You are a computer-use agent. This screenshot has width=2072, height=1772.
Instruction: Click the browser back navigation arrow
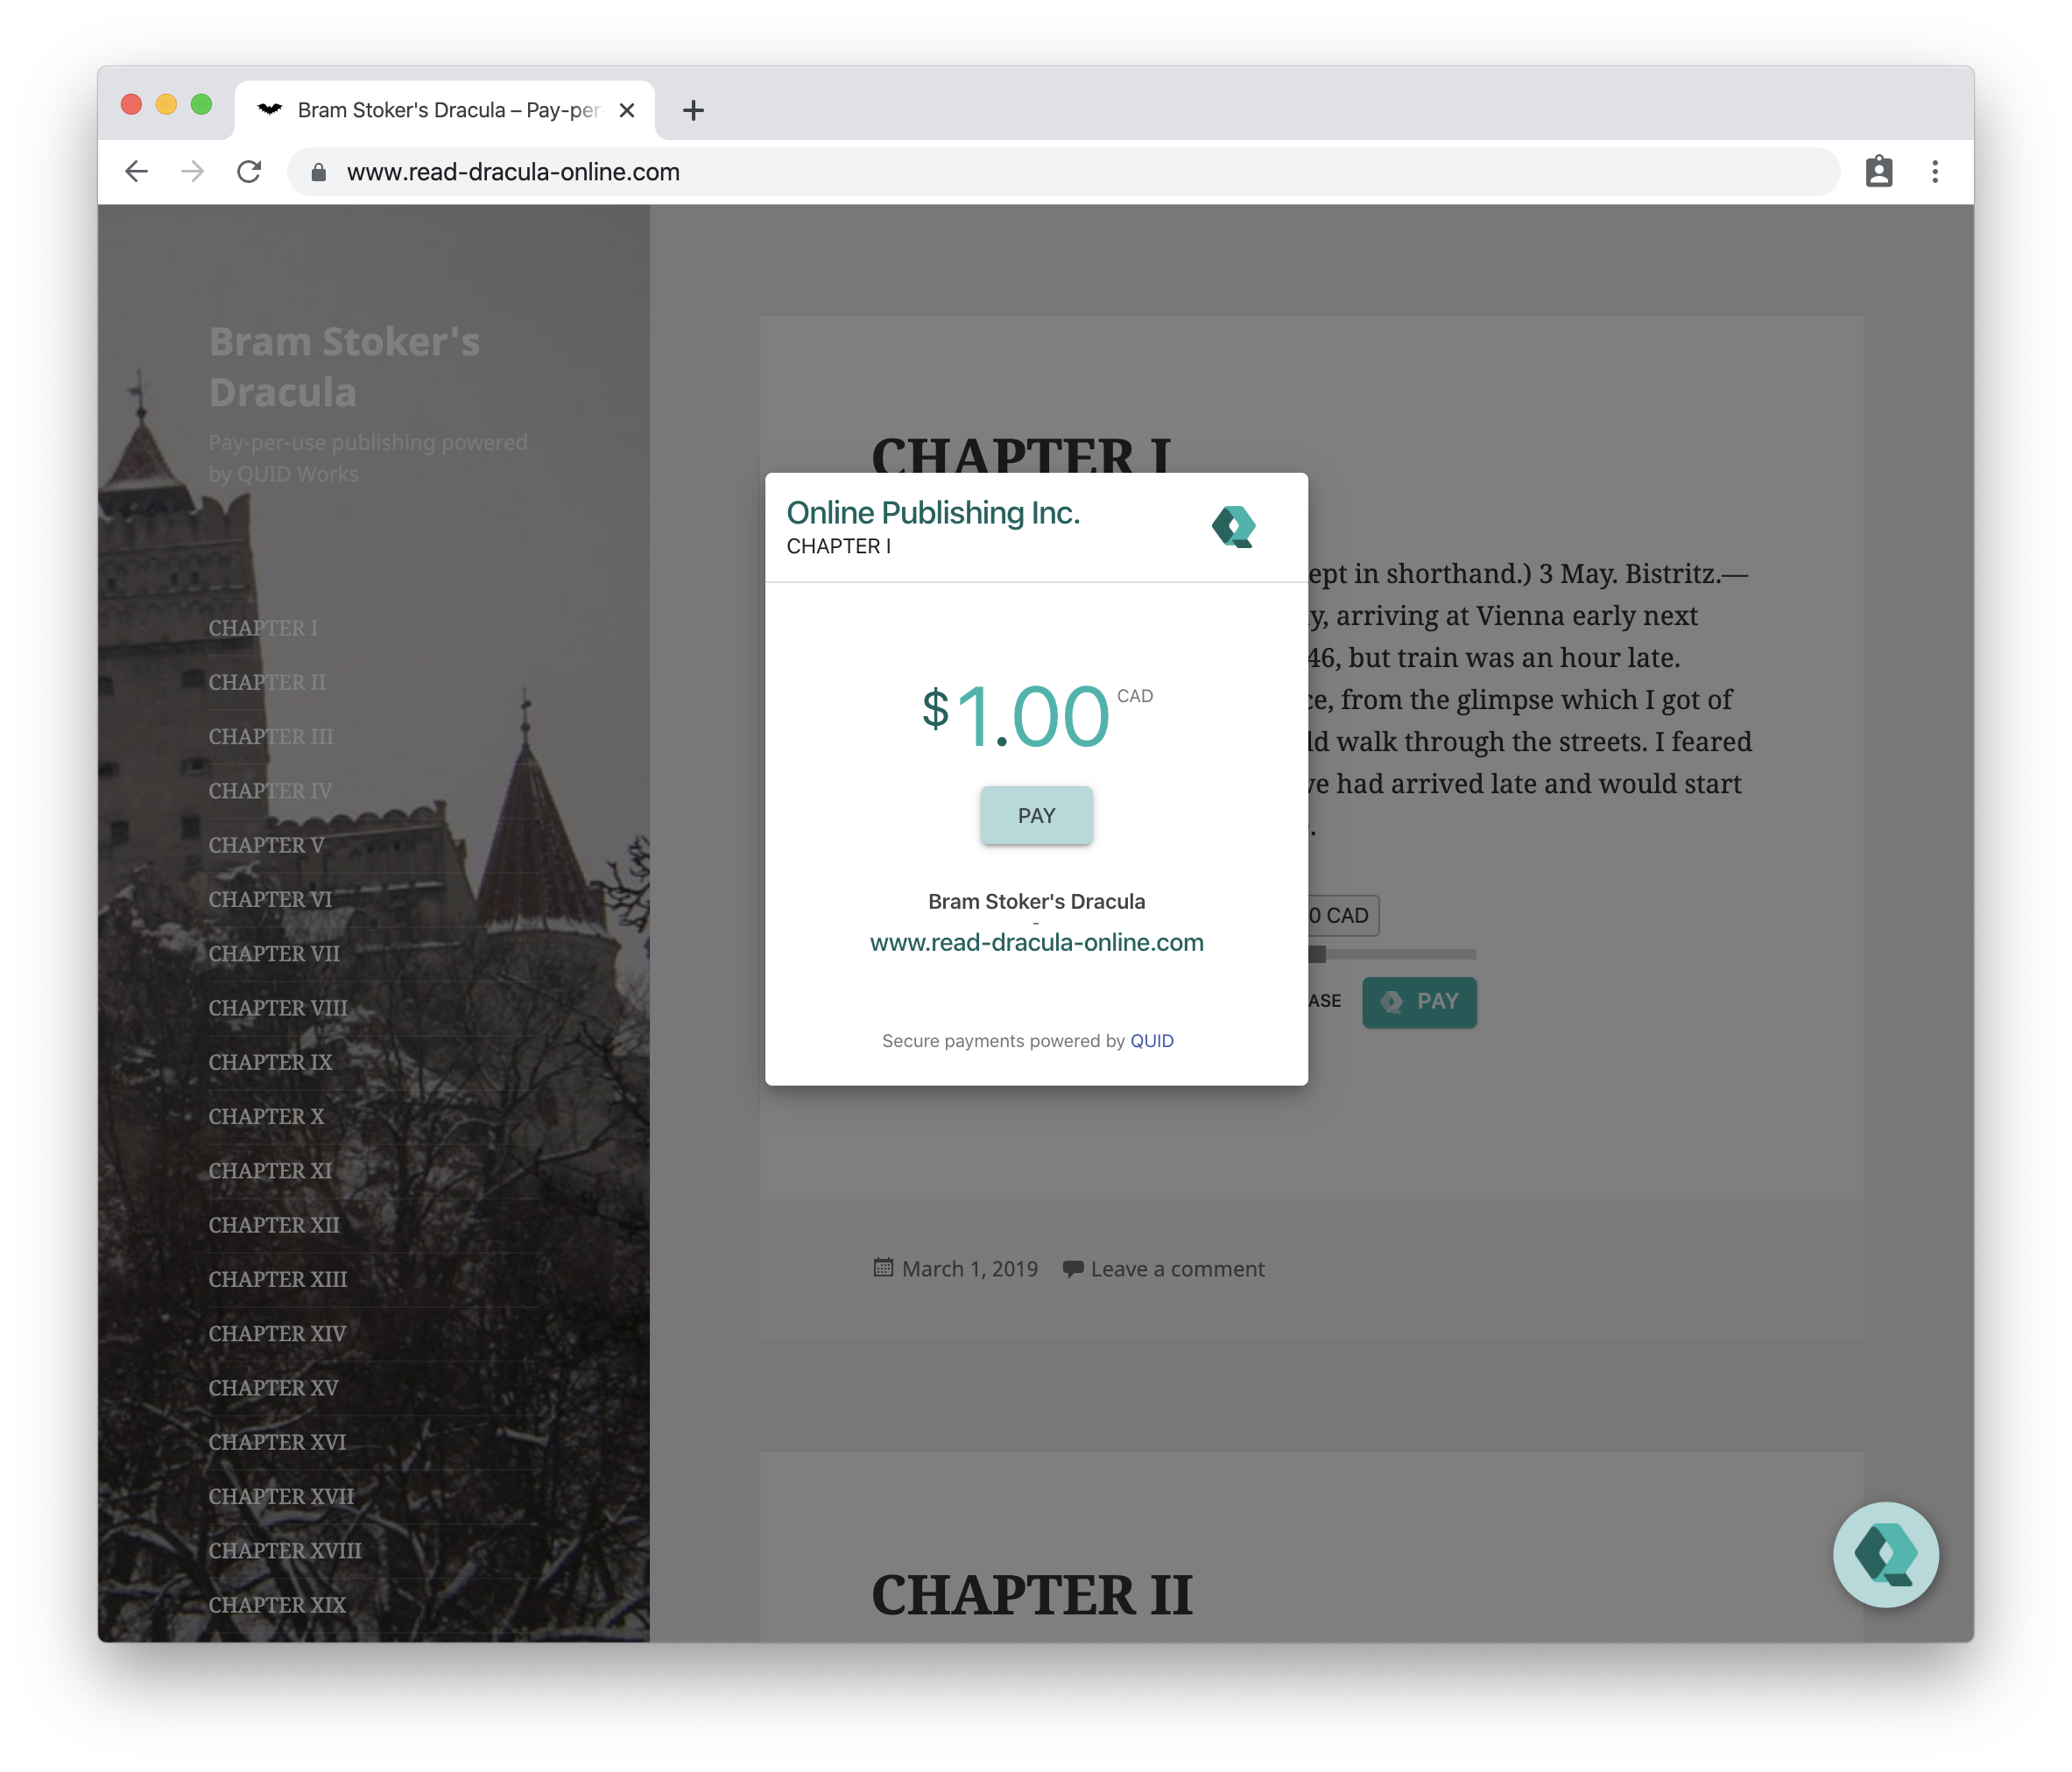141,172
